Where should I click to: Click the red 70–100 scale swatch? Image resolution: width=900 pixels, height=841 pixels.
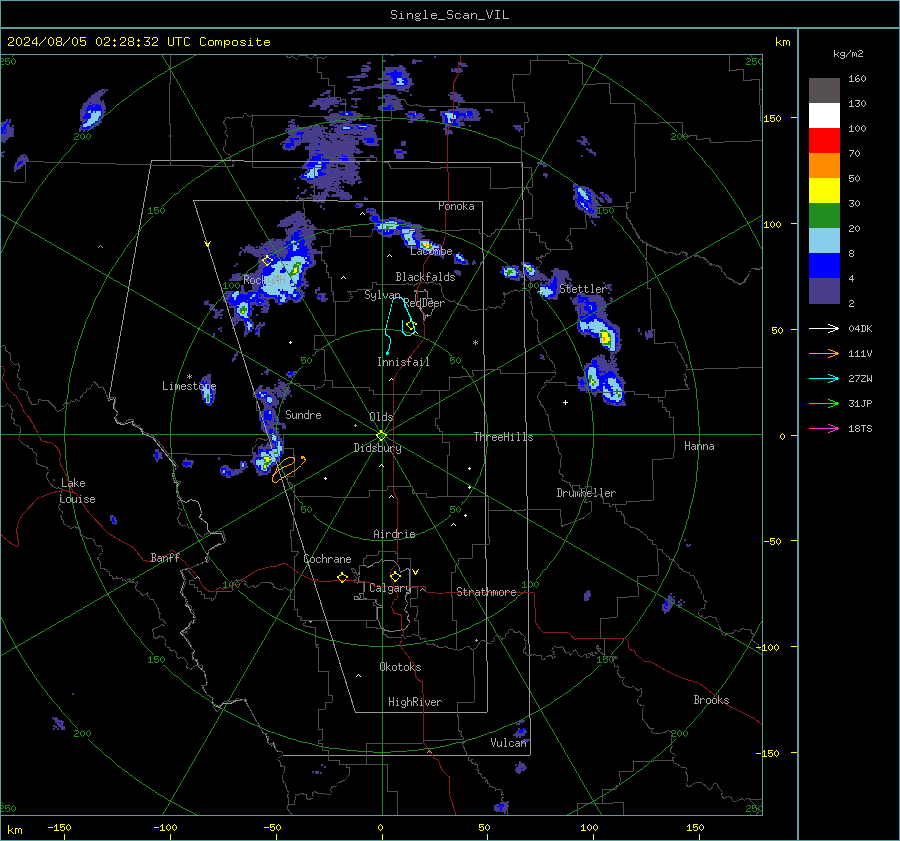pyautogui.click(x=824, y=141)
